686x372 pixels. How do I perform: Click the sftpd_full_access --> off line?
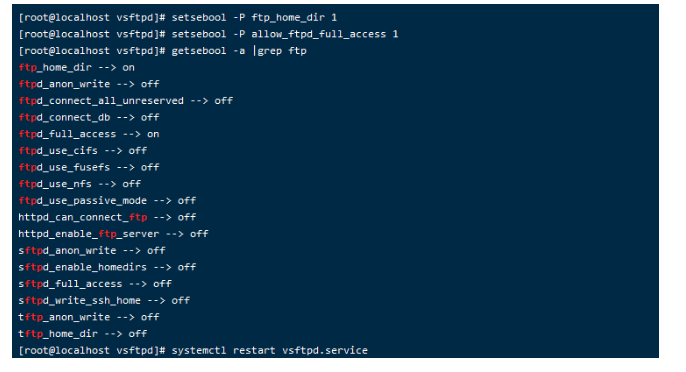pyautogui.click(x=95, y=284)
